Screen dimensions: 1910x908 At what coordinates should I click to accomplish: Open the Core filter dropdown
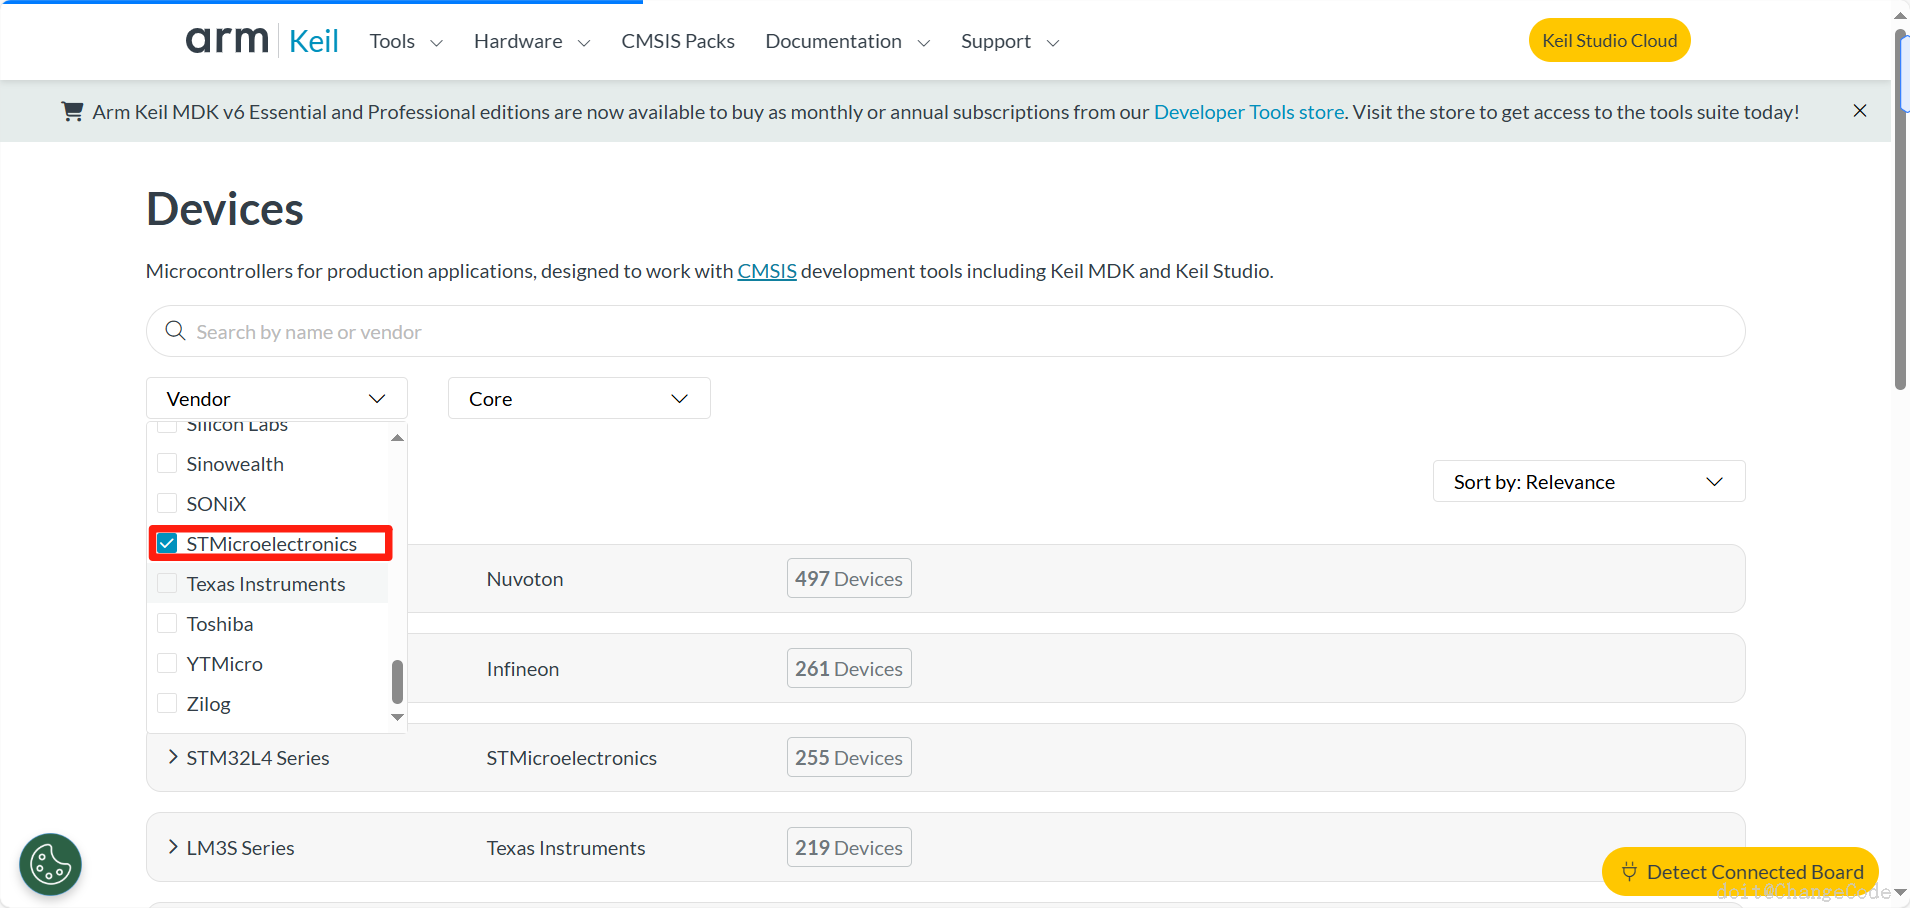[x=578, y=398]
